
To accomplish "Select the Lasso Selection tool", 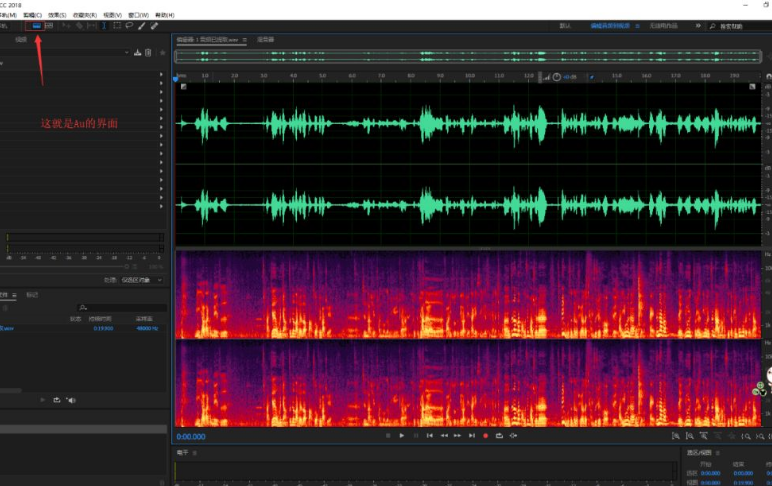I will 129,26.
